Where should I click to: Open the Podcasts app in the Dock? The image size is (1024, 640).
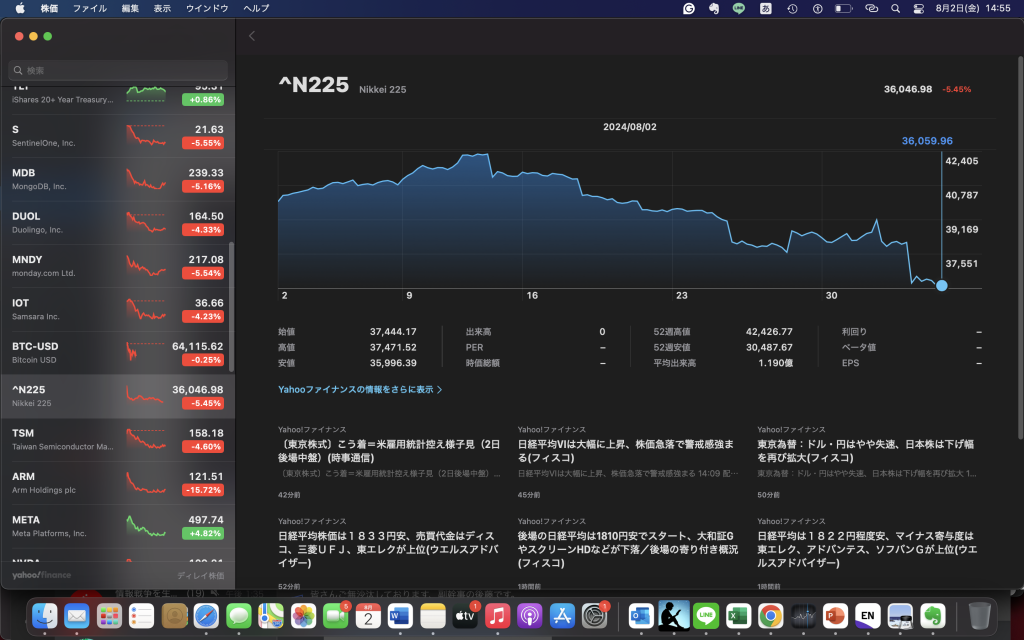[x=530, y=616]
